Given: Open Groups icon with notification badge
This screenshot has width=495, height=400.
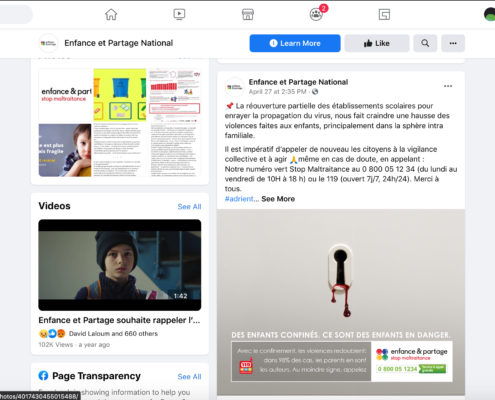Looking at the screenshot, I should point(317,14).
